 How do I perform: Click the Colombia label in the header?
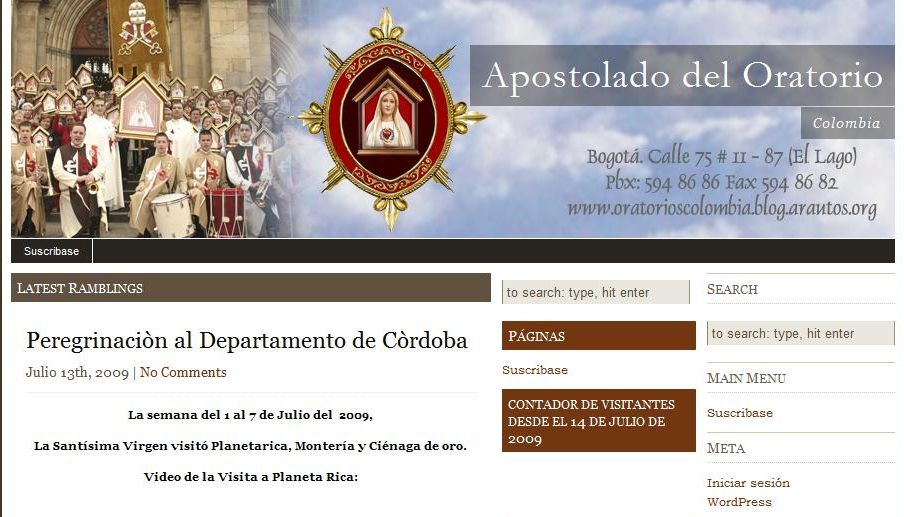(847, 123)
